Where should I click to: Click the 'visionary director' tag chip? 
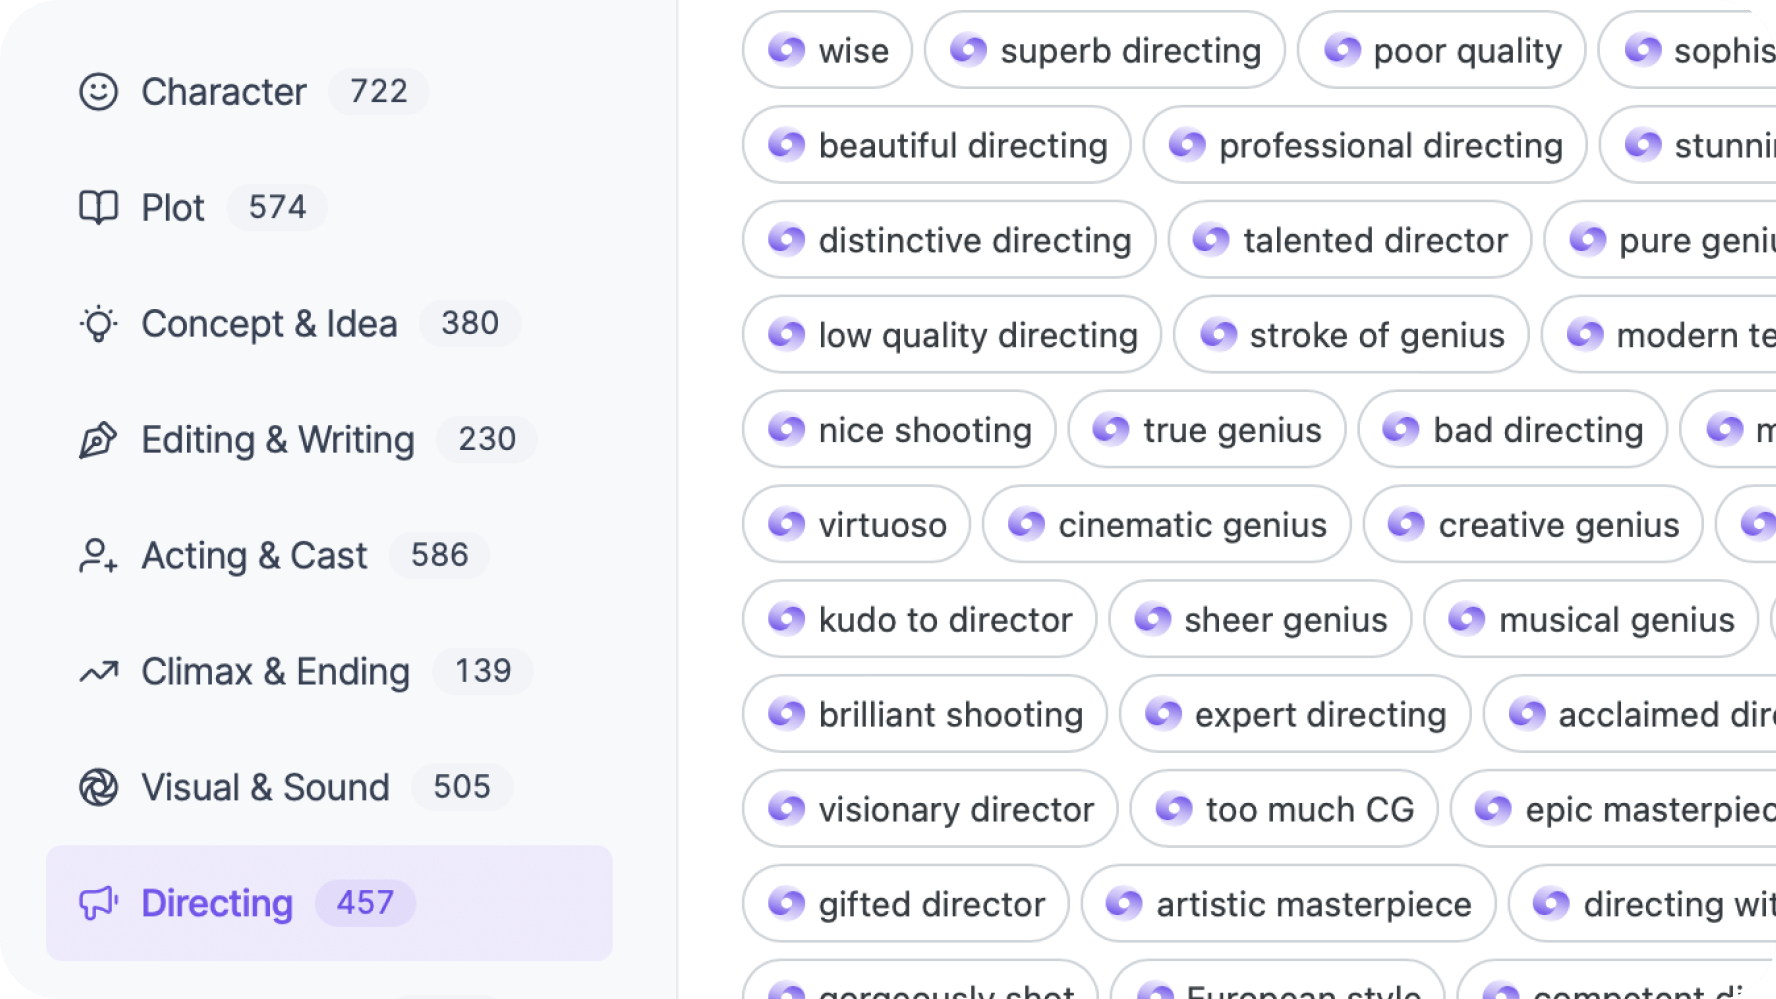click(930, 809)
